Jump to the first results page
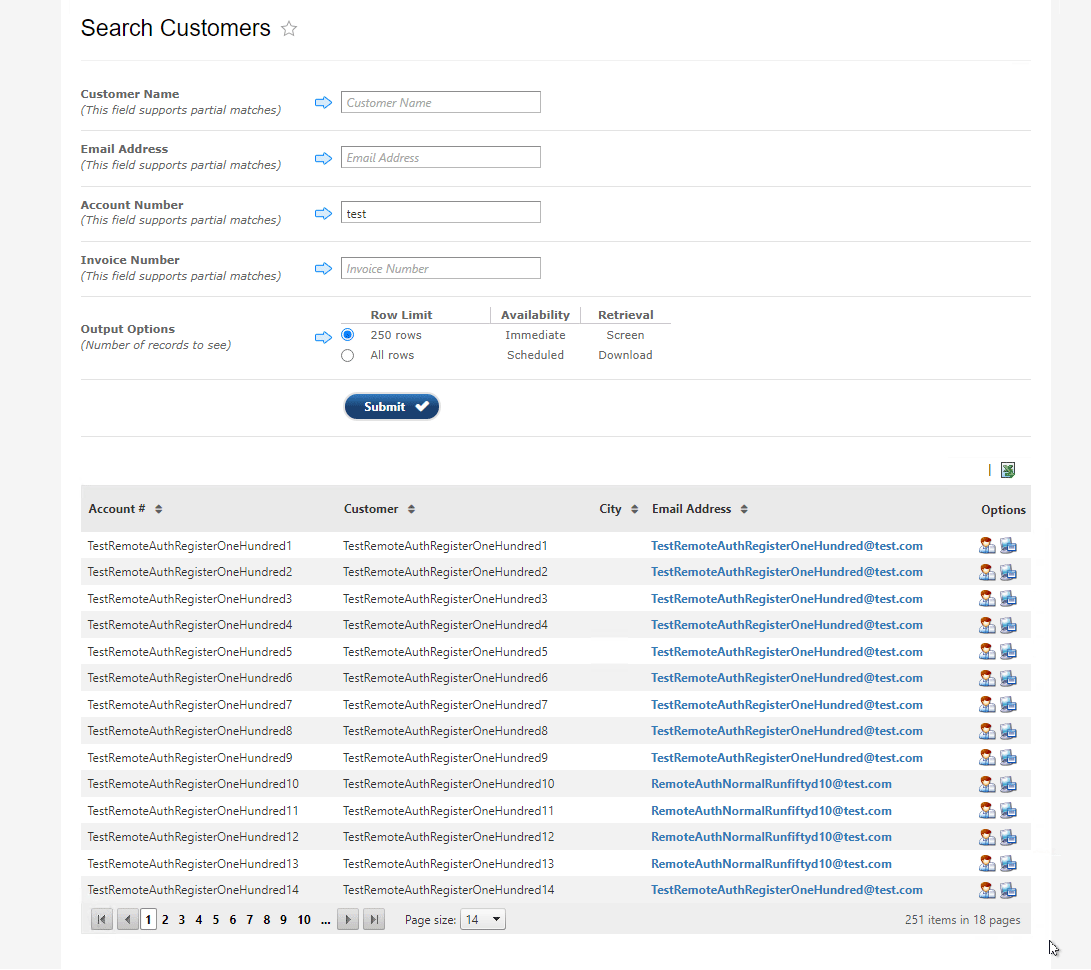1091x970 pixels. pos(102,919)
